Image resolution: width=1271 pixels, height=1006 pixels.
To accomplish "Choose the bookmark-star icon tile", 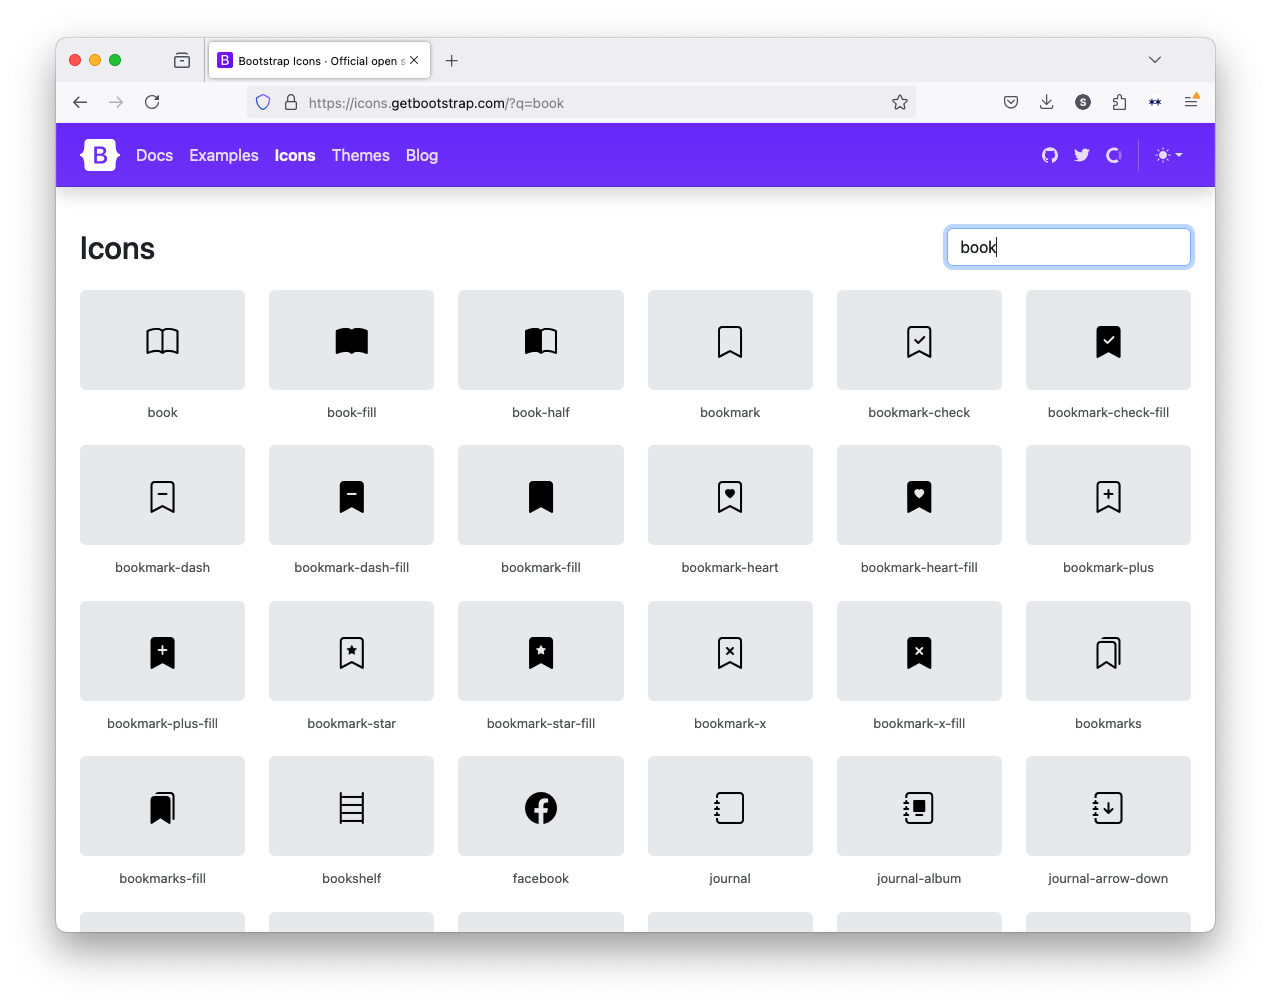I will tap(351, 652).
